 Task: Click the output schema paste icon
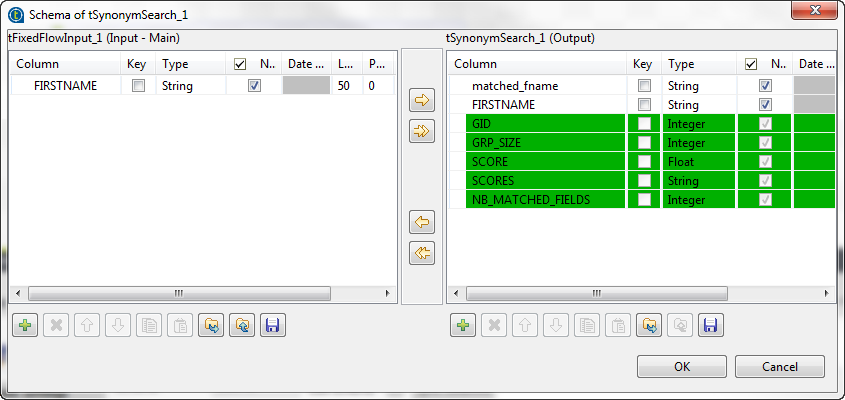619,326
